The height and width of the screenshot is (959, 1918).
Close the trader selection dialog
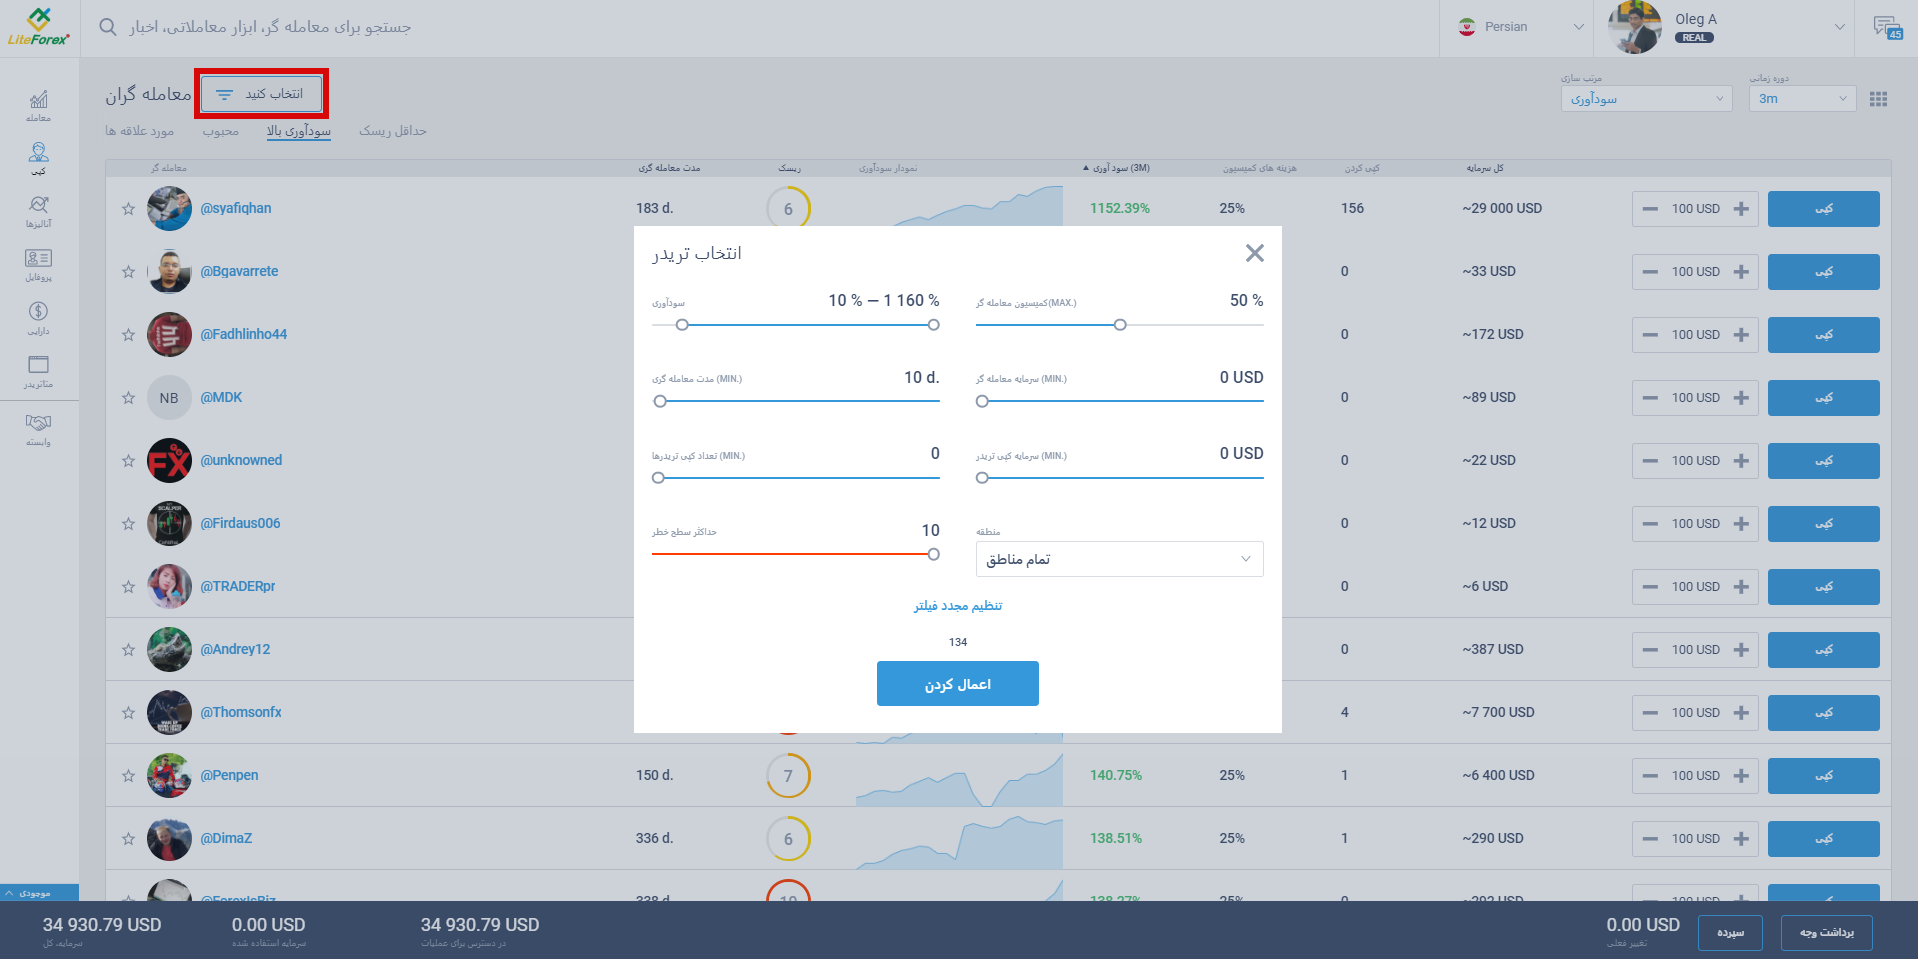click(1255, 253)
